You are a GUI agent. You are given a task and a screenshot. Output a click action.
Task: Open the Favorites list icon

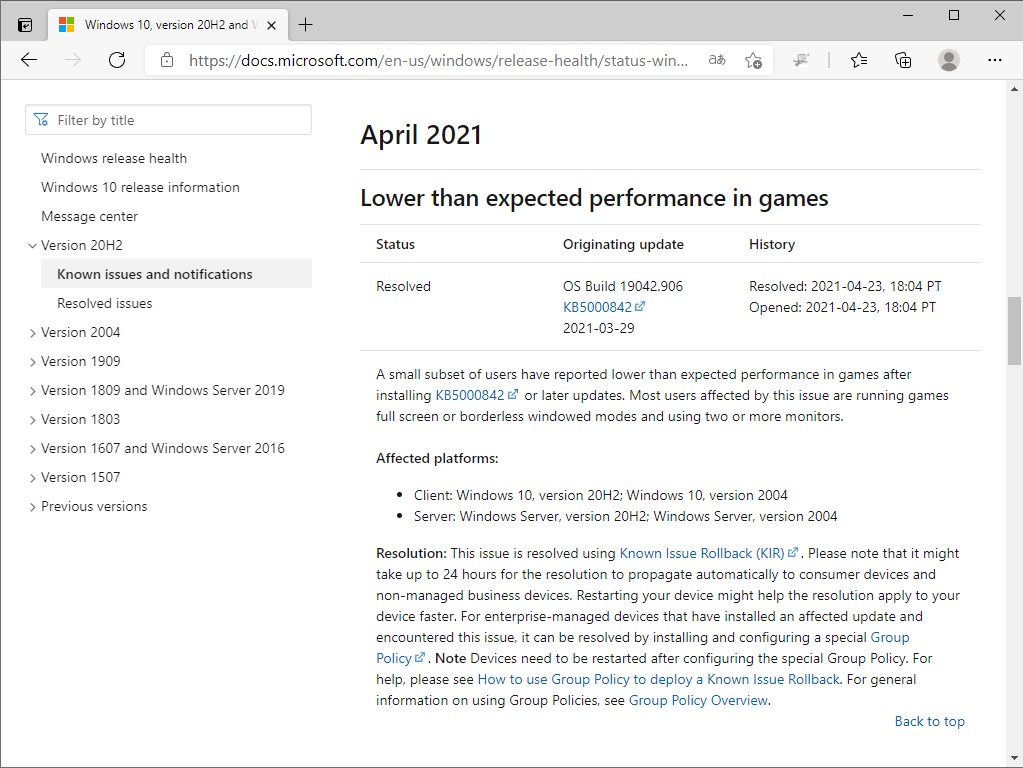pos(859,60)
